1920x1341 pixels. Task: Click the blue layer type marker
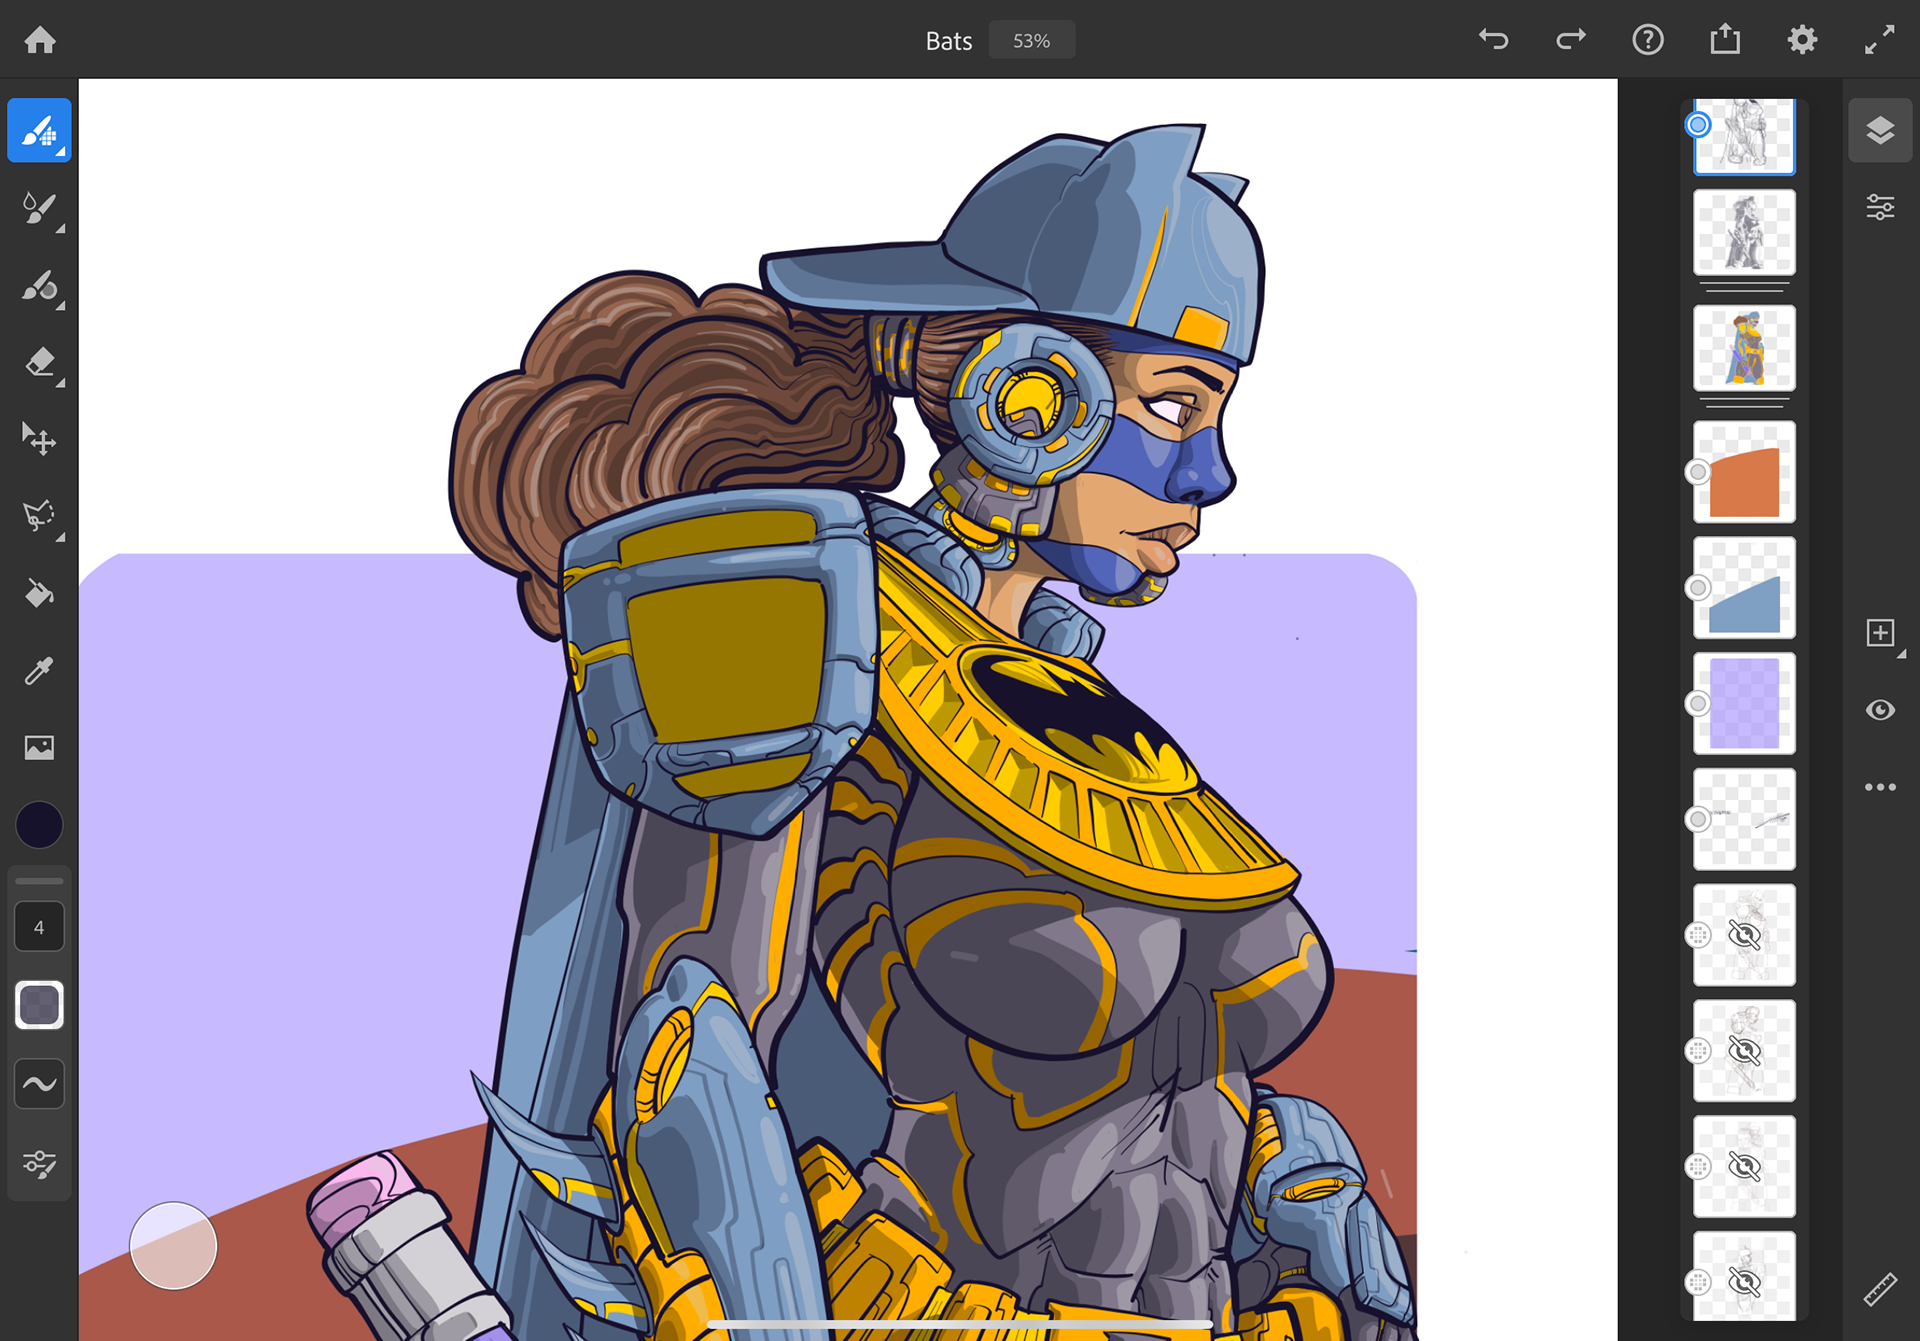pos(1697,588)
